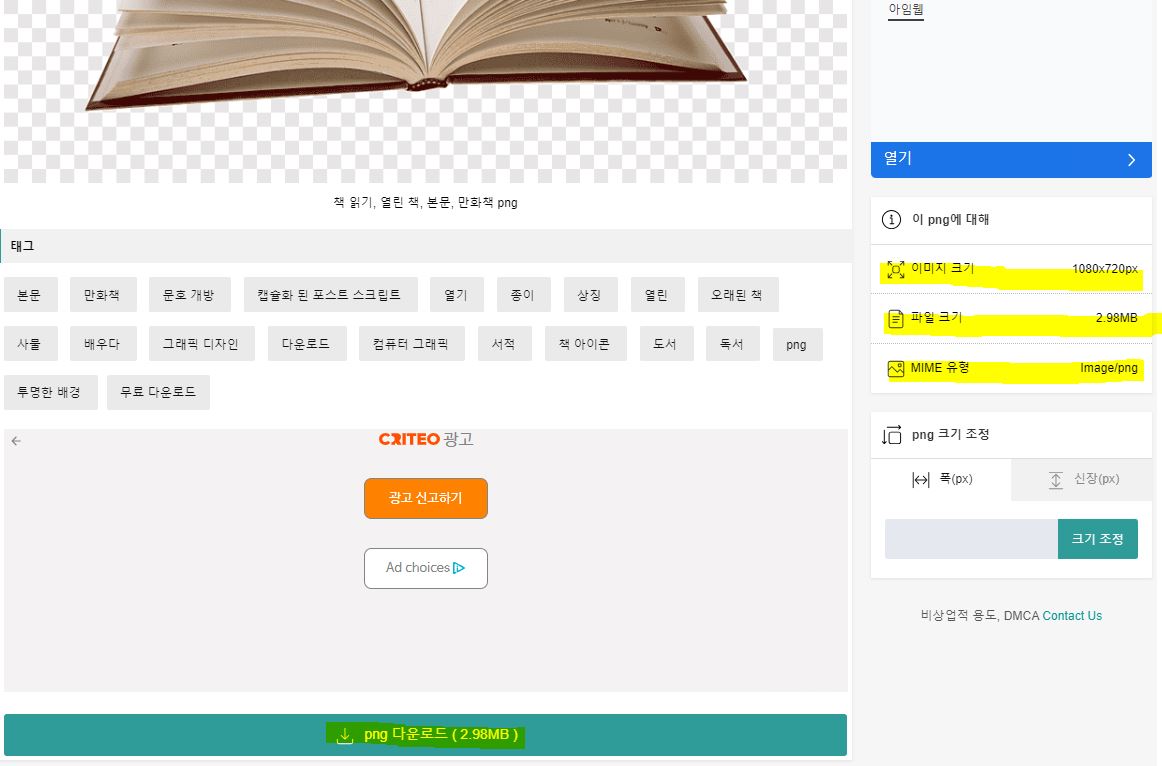Select the 폭(px) width tab

(940, 479)
